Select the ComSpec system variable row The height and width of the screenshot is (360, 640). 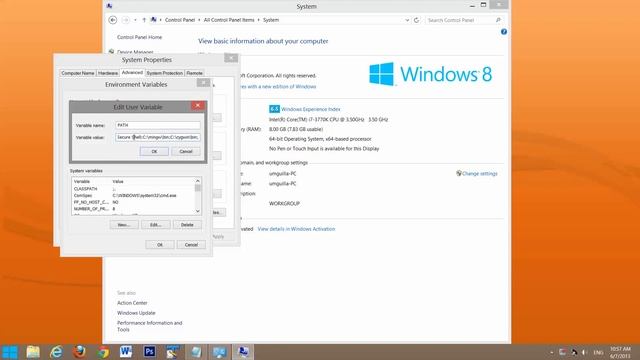pos(133,196)
